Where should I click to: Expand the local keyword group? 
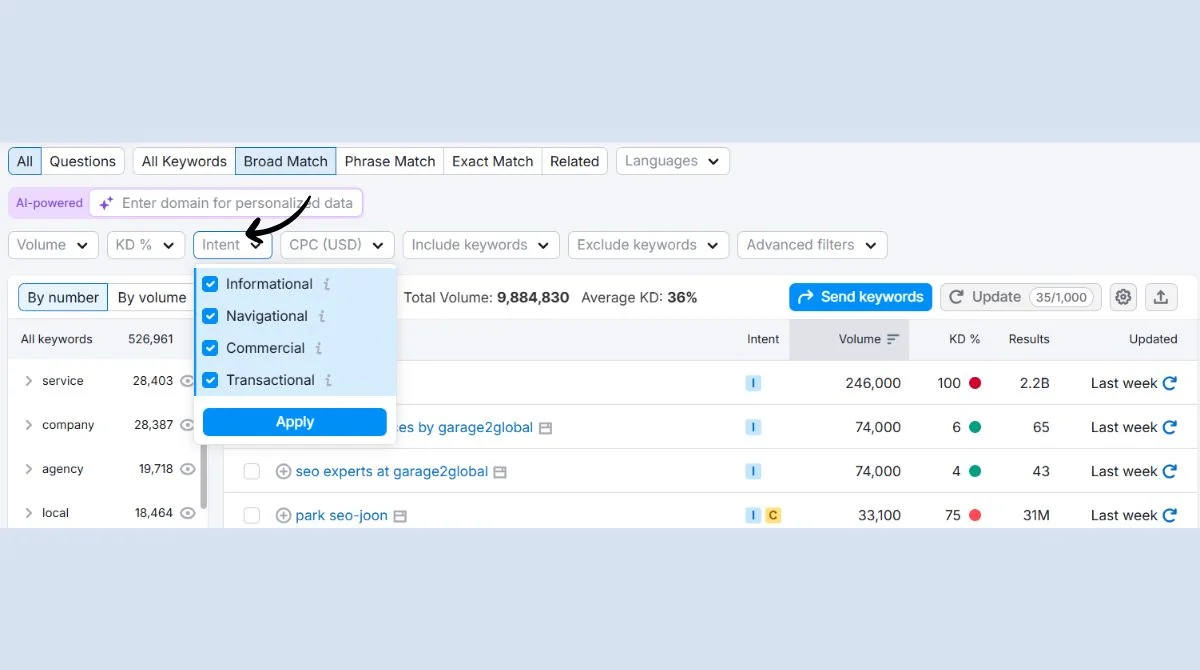coord(29,513)
